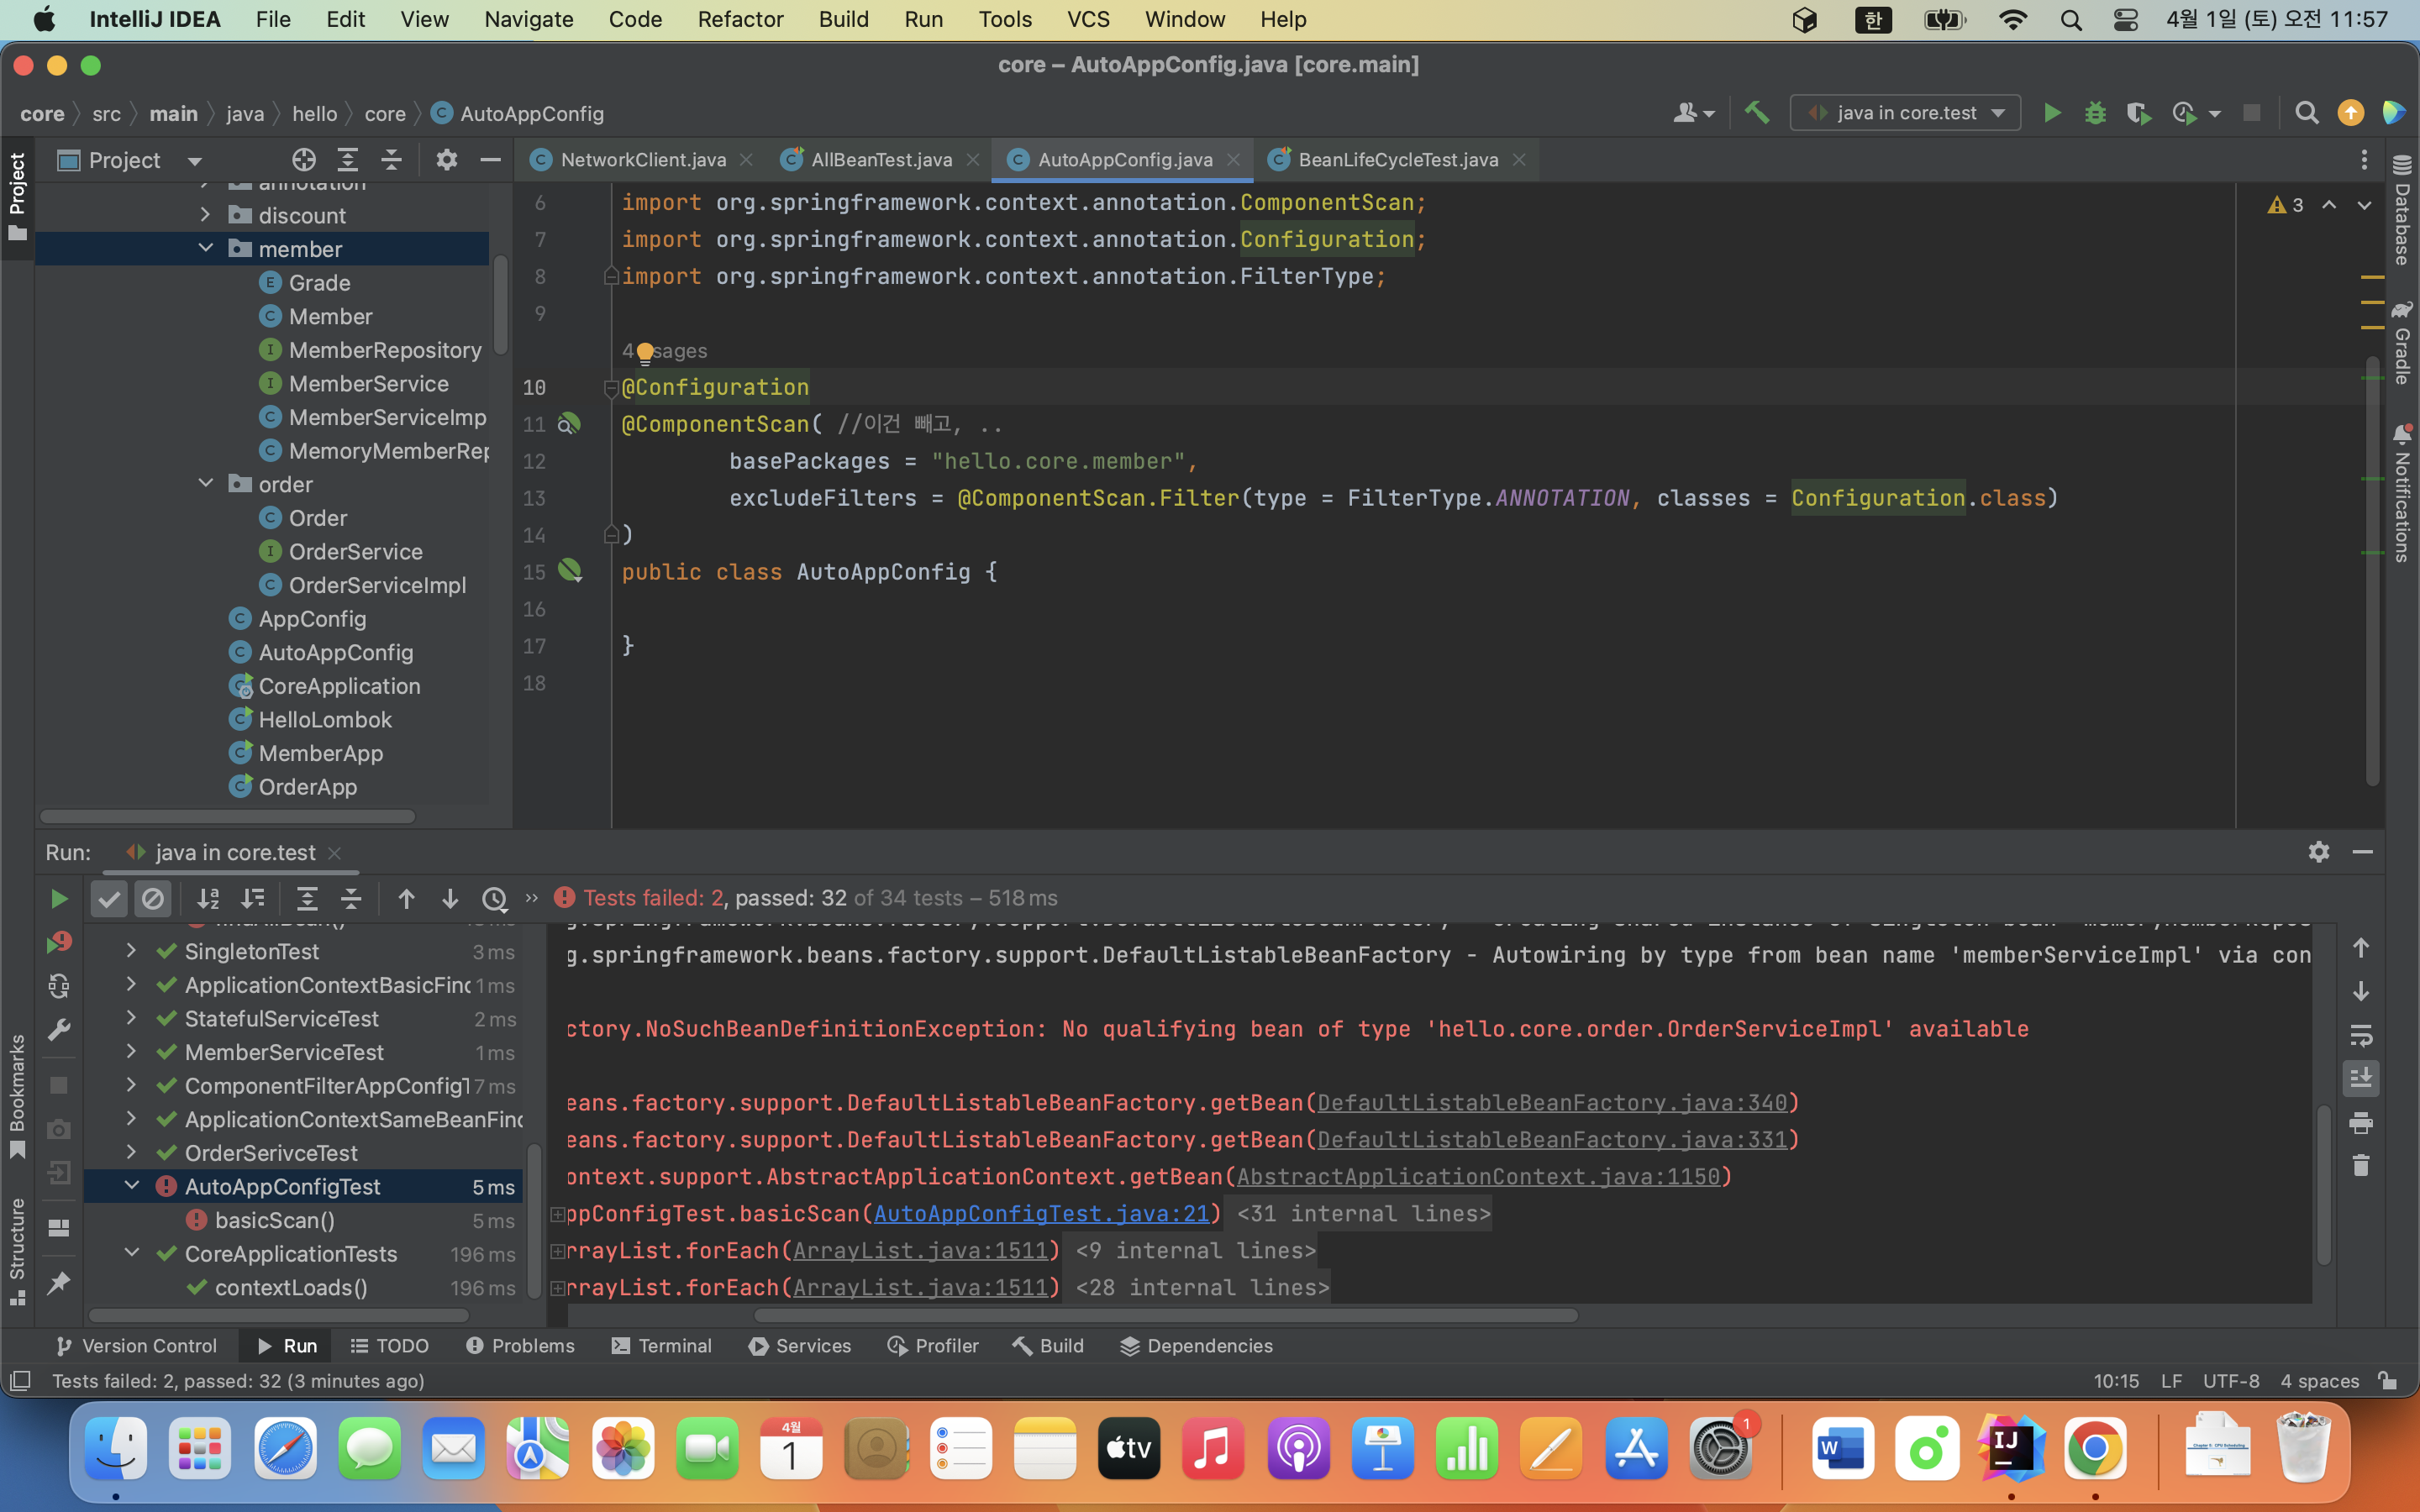The height and width of the screenshot is (1512, 2420).
Task: Collapse the CoreApplicationTests node
Action: click(x=131, y=1253)
